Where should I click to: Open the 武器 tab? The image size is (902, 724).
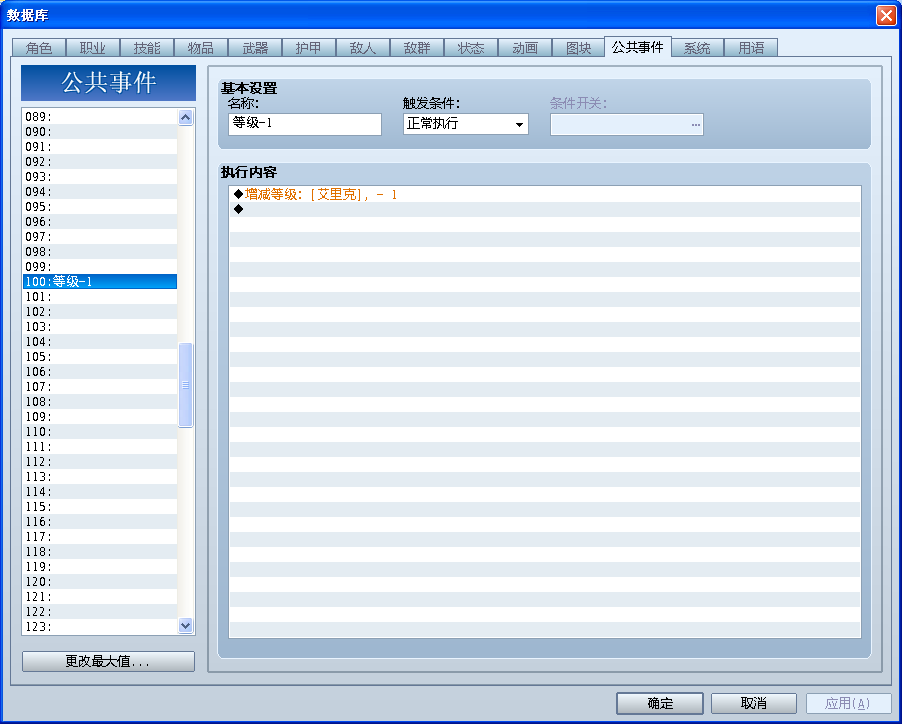[255, 48]
